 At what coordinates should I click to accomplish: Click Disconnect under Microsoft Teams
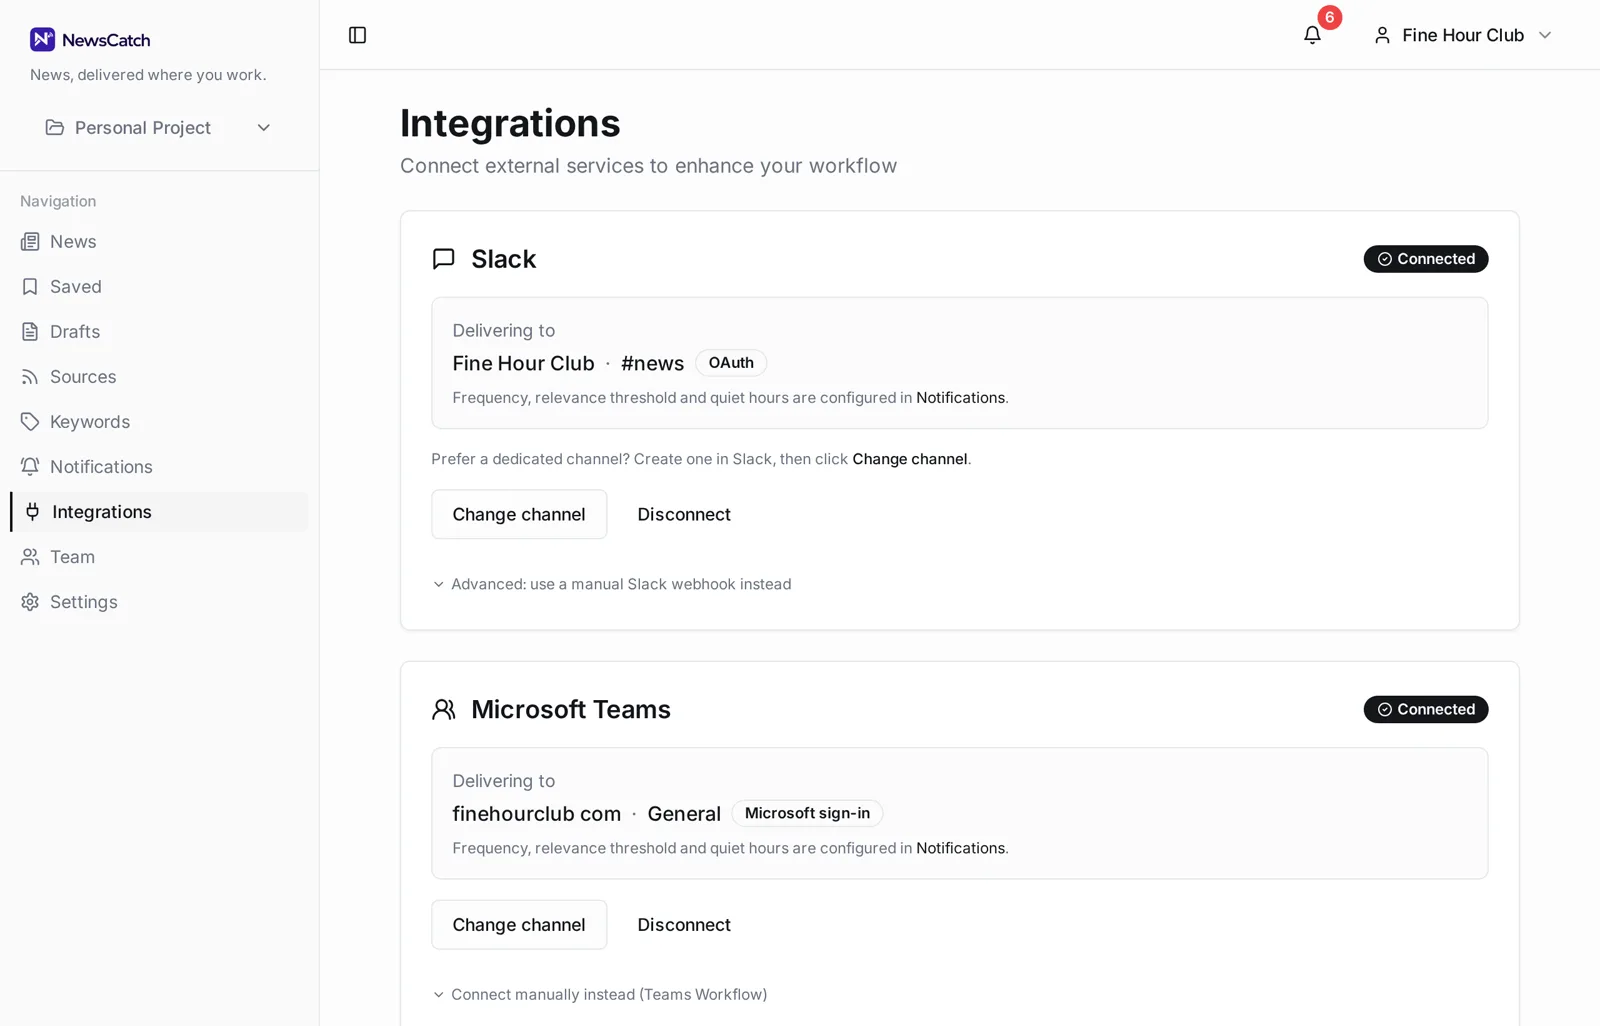click(684, 925)
